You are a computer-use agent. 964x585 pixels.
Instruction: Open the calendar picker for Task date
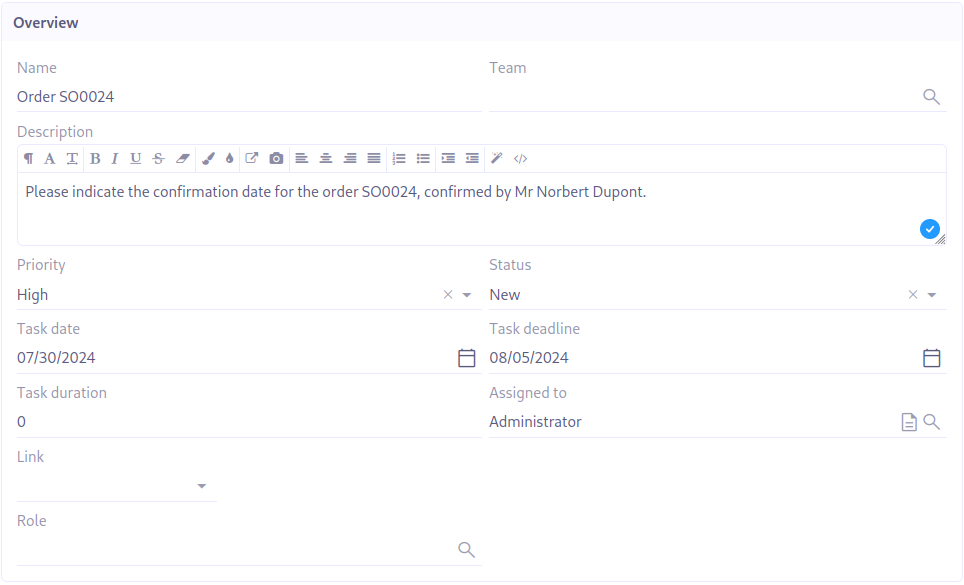(x=466, y=358)
